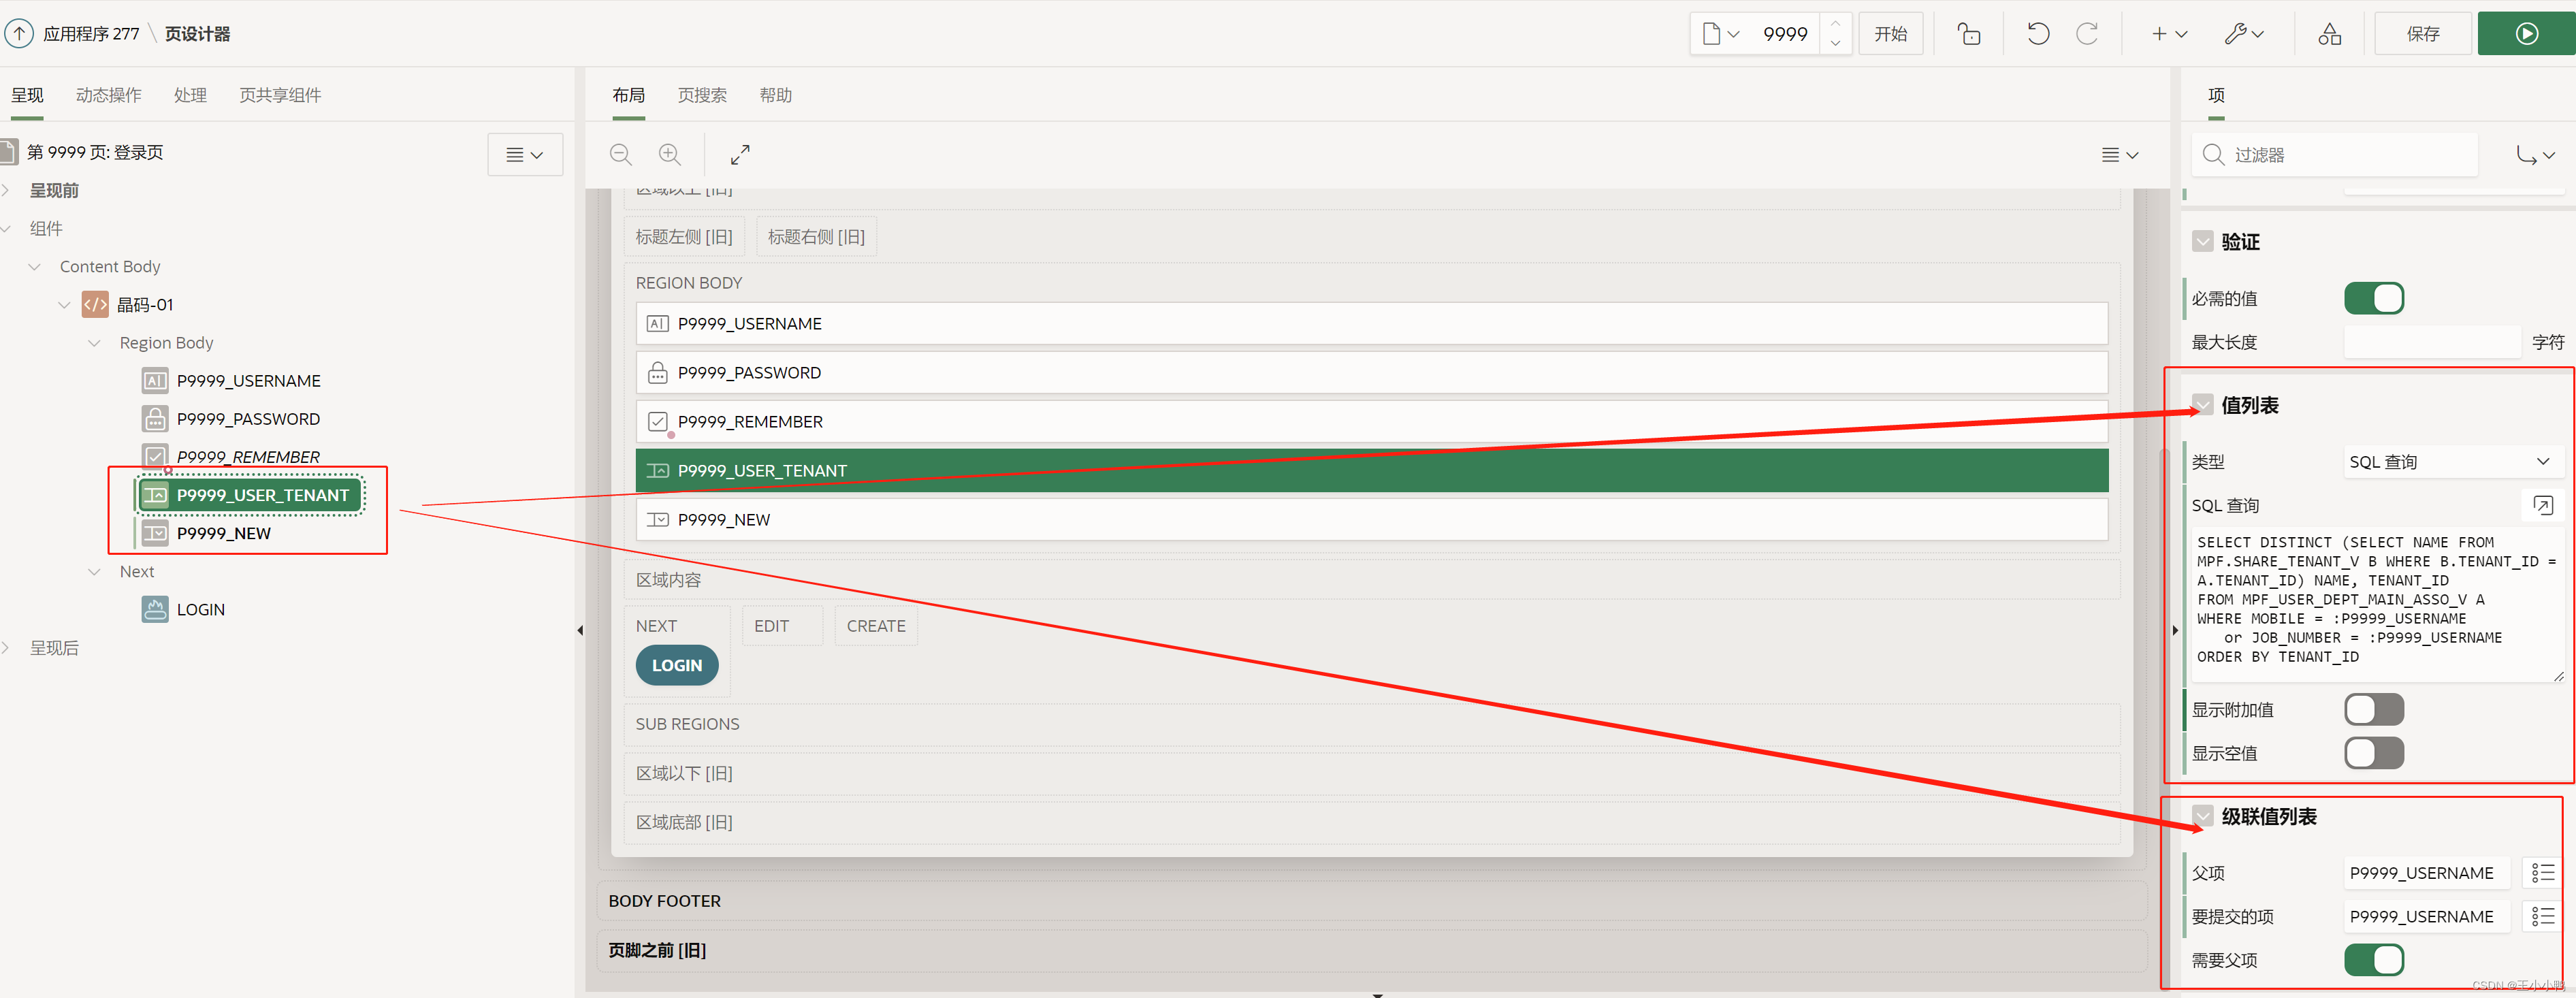
Task: Switch to the 动态操作 tab
Action: [108, 95]
